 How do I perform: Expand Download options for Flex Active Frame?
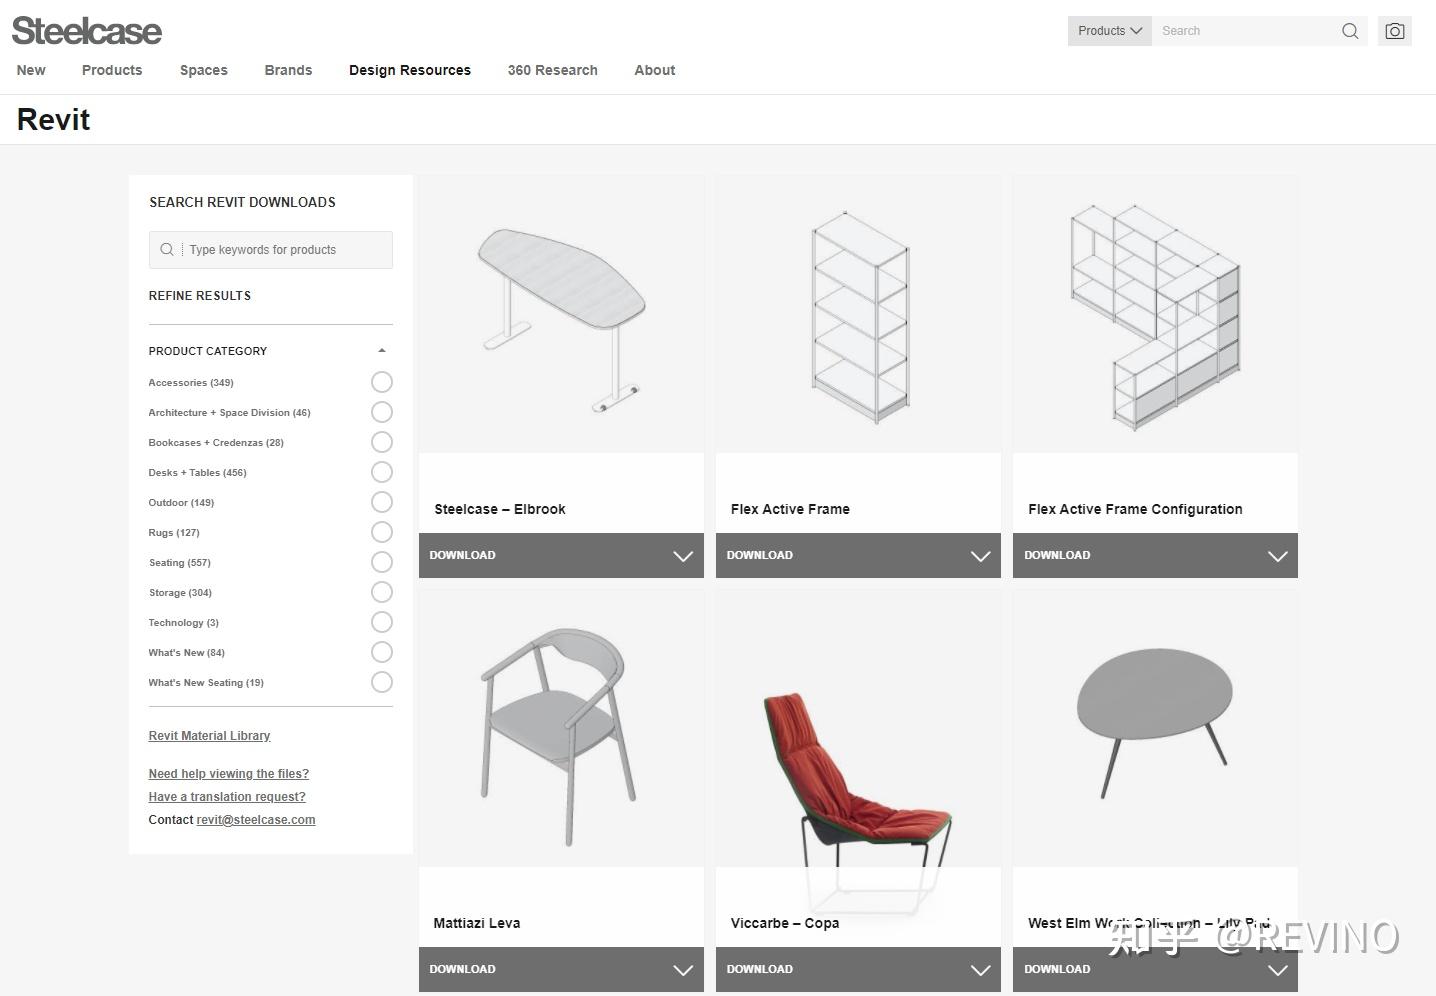858,555
